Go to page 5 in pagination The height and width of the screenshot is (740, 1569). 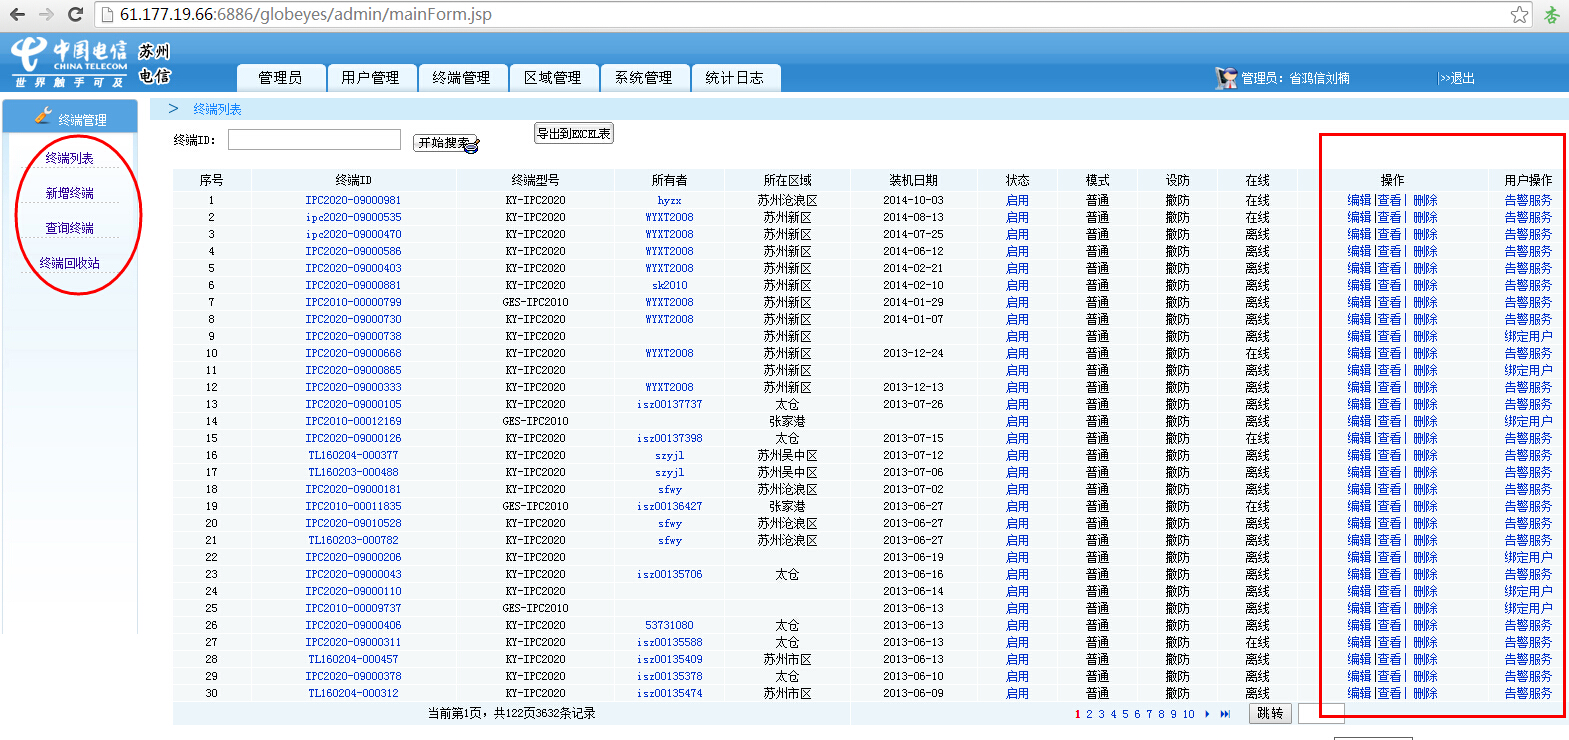1125,714
